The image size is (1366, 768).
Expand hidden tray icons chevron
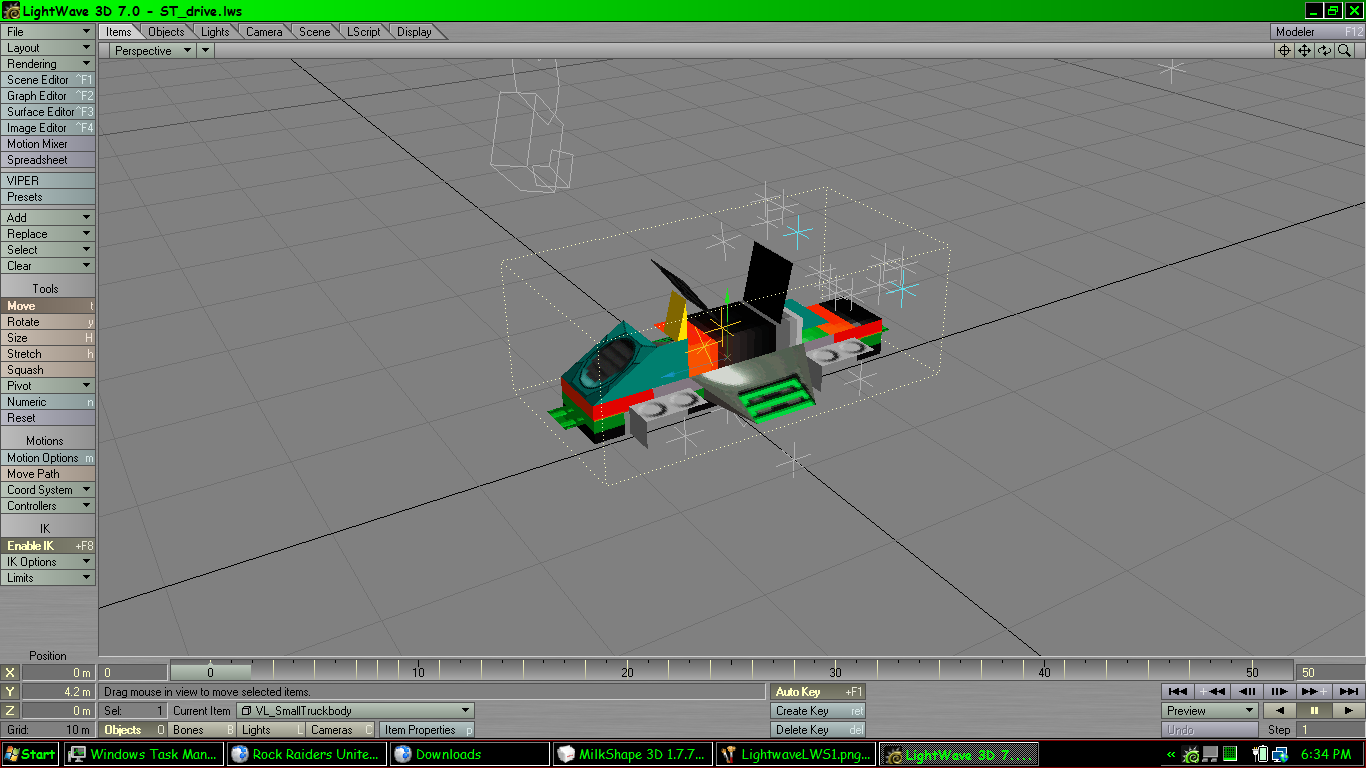[1172, 755]
